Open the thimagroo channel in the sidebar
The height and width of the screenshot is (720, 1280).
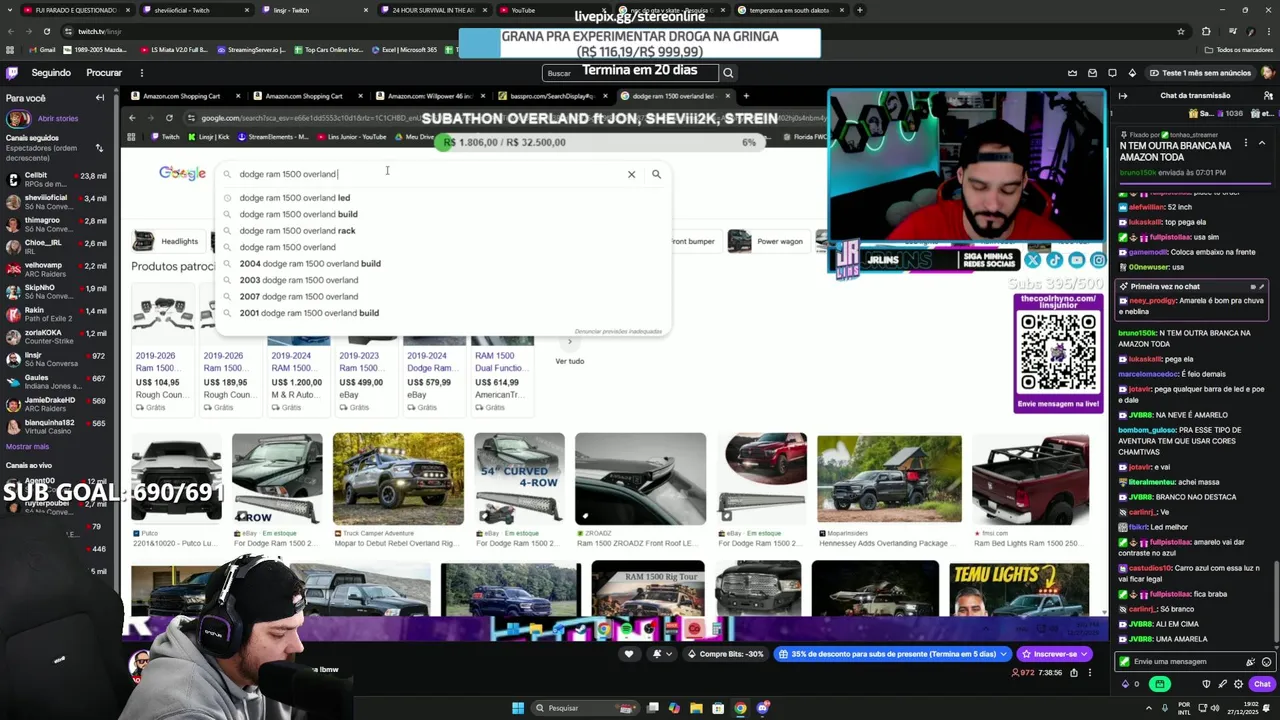56,224
